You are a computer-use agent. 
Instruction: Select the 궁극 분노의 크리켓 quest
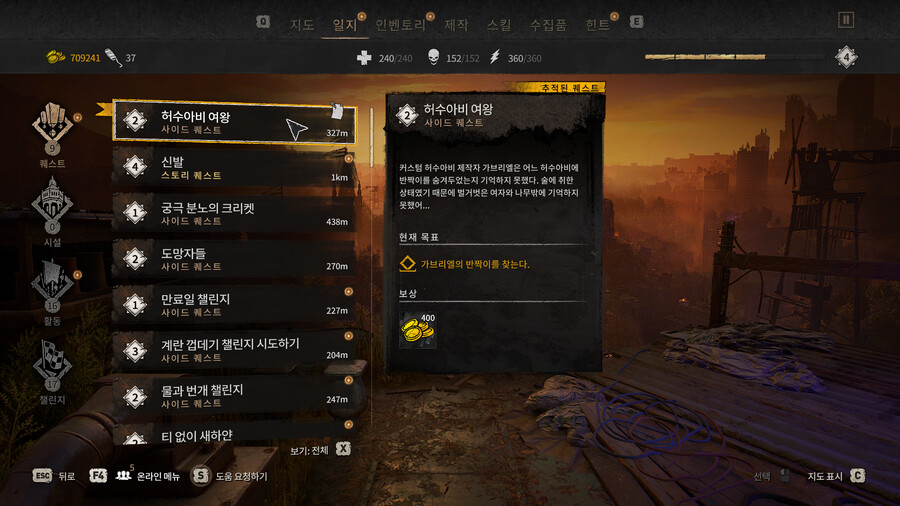[x=234, y=213]
